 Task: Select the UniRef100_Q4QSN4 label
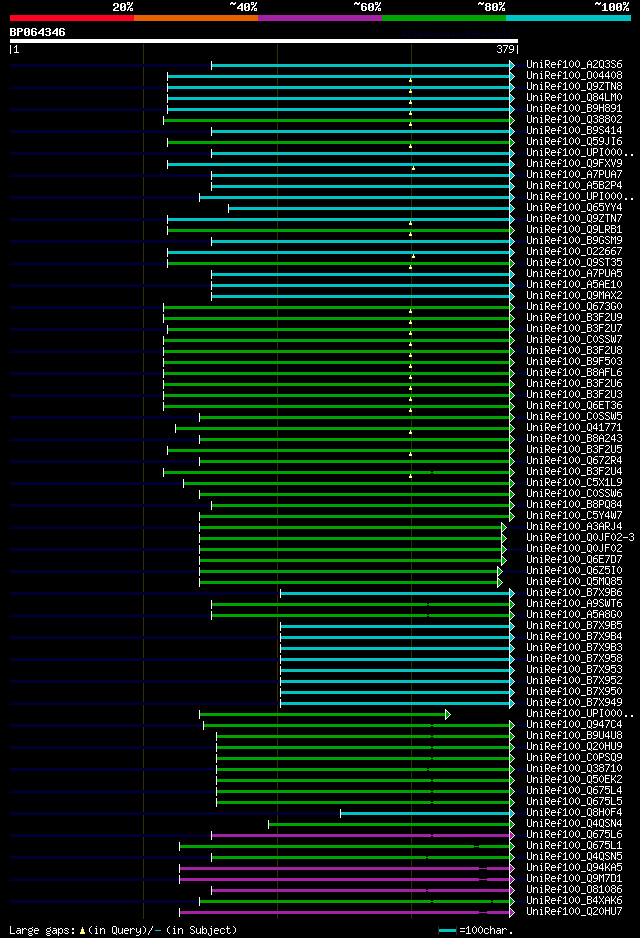tap(574, 824)
